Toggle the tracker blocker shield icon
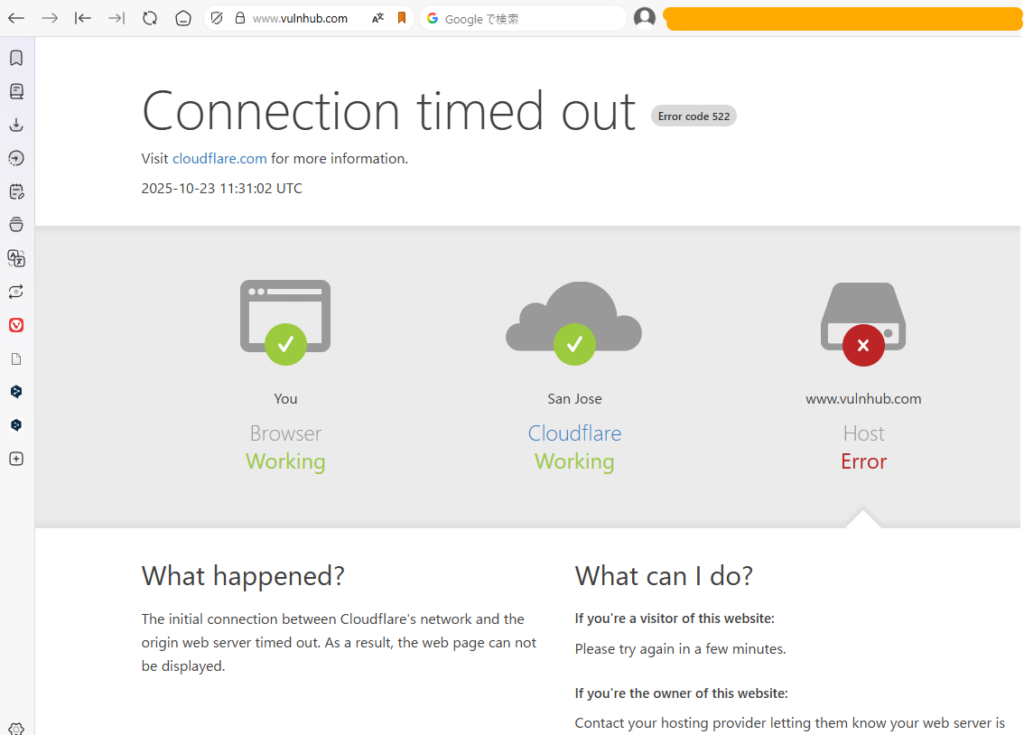This screenshot has width=1024, height=735. tap(217, 18)
